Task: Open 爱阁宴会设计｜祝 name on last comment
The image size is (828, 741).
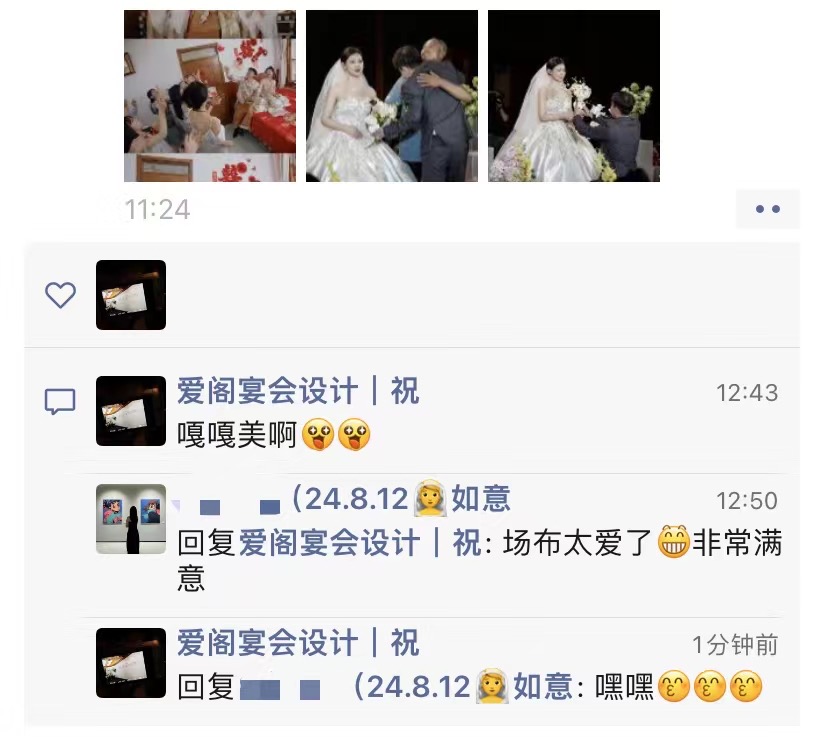Action: point(298,643)
